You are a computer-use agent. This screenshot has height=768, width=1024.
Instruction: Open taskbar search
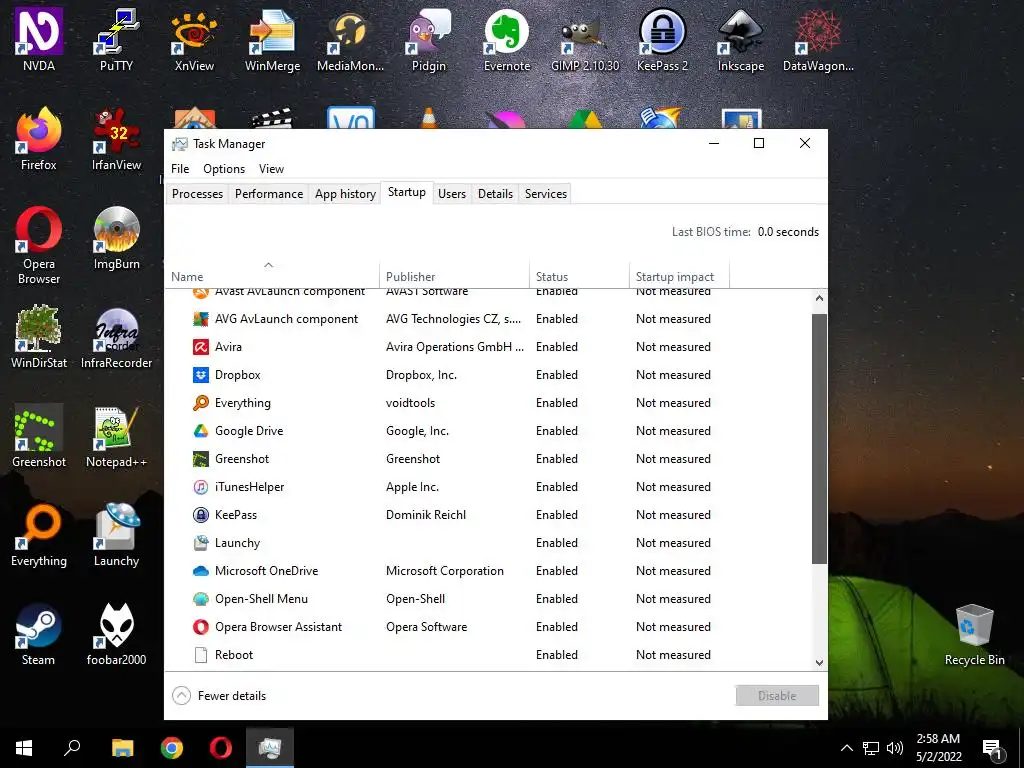pos(72,748)
